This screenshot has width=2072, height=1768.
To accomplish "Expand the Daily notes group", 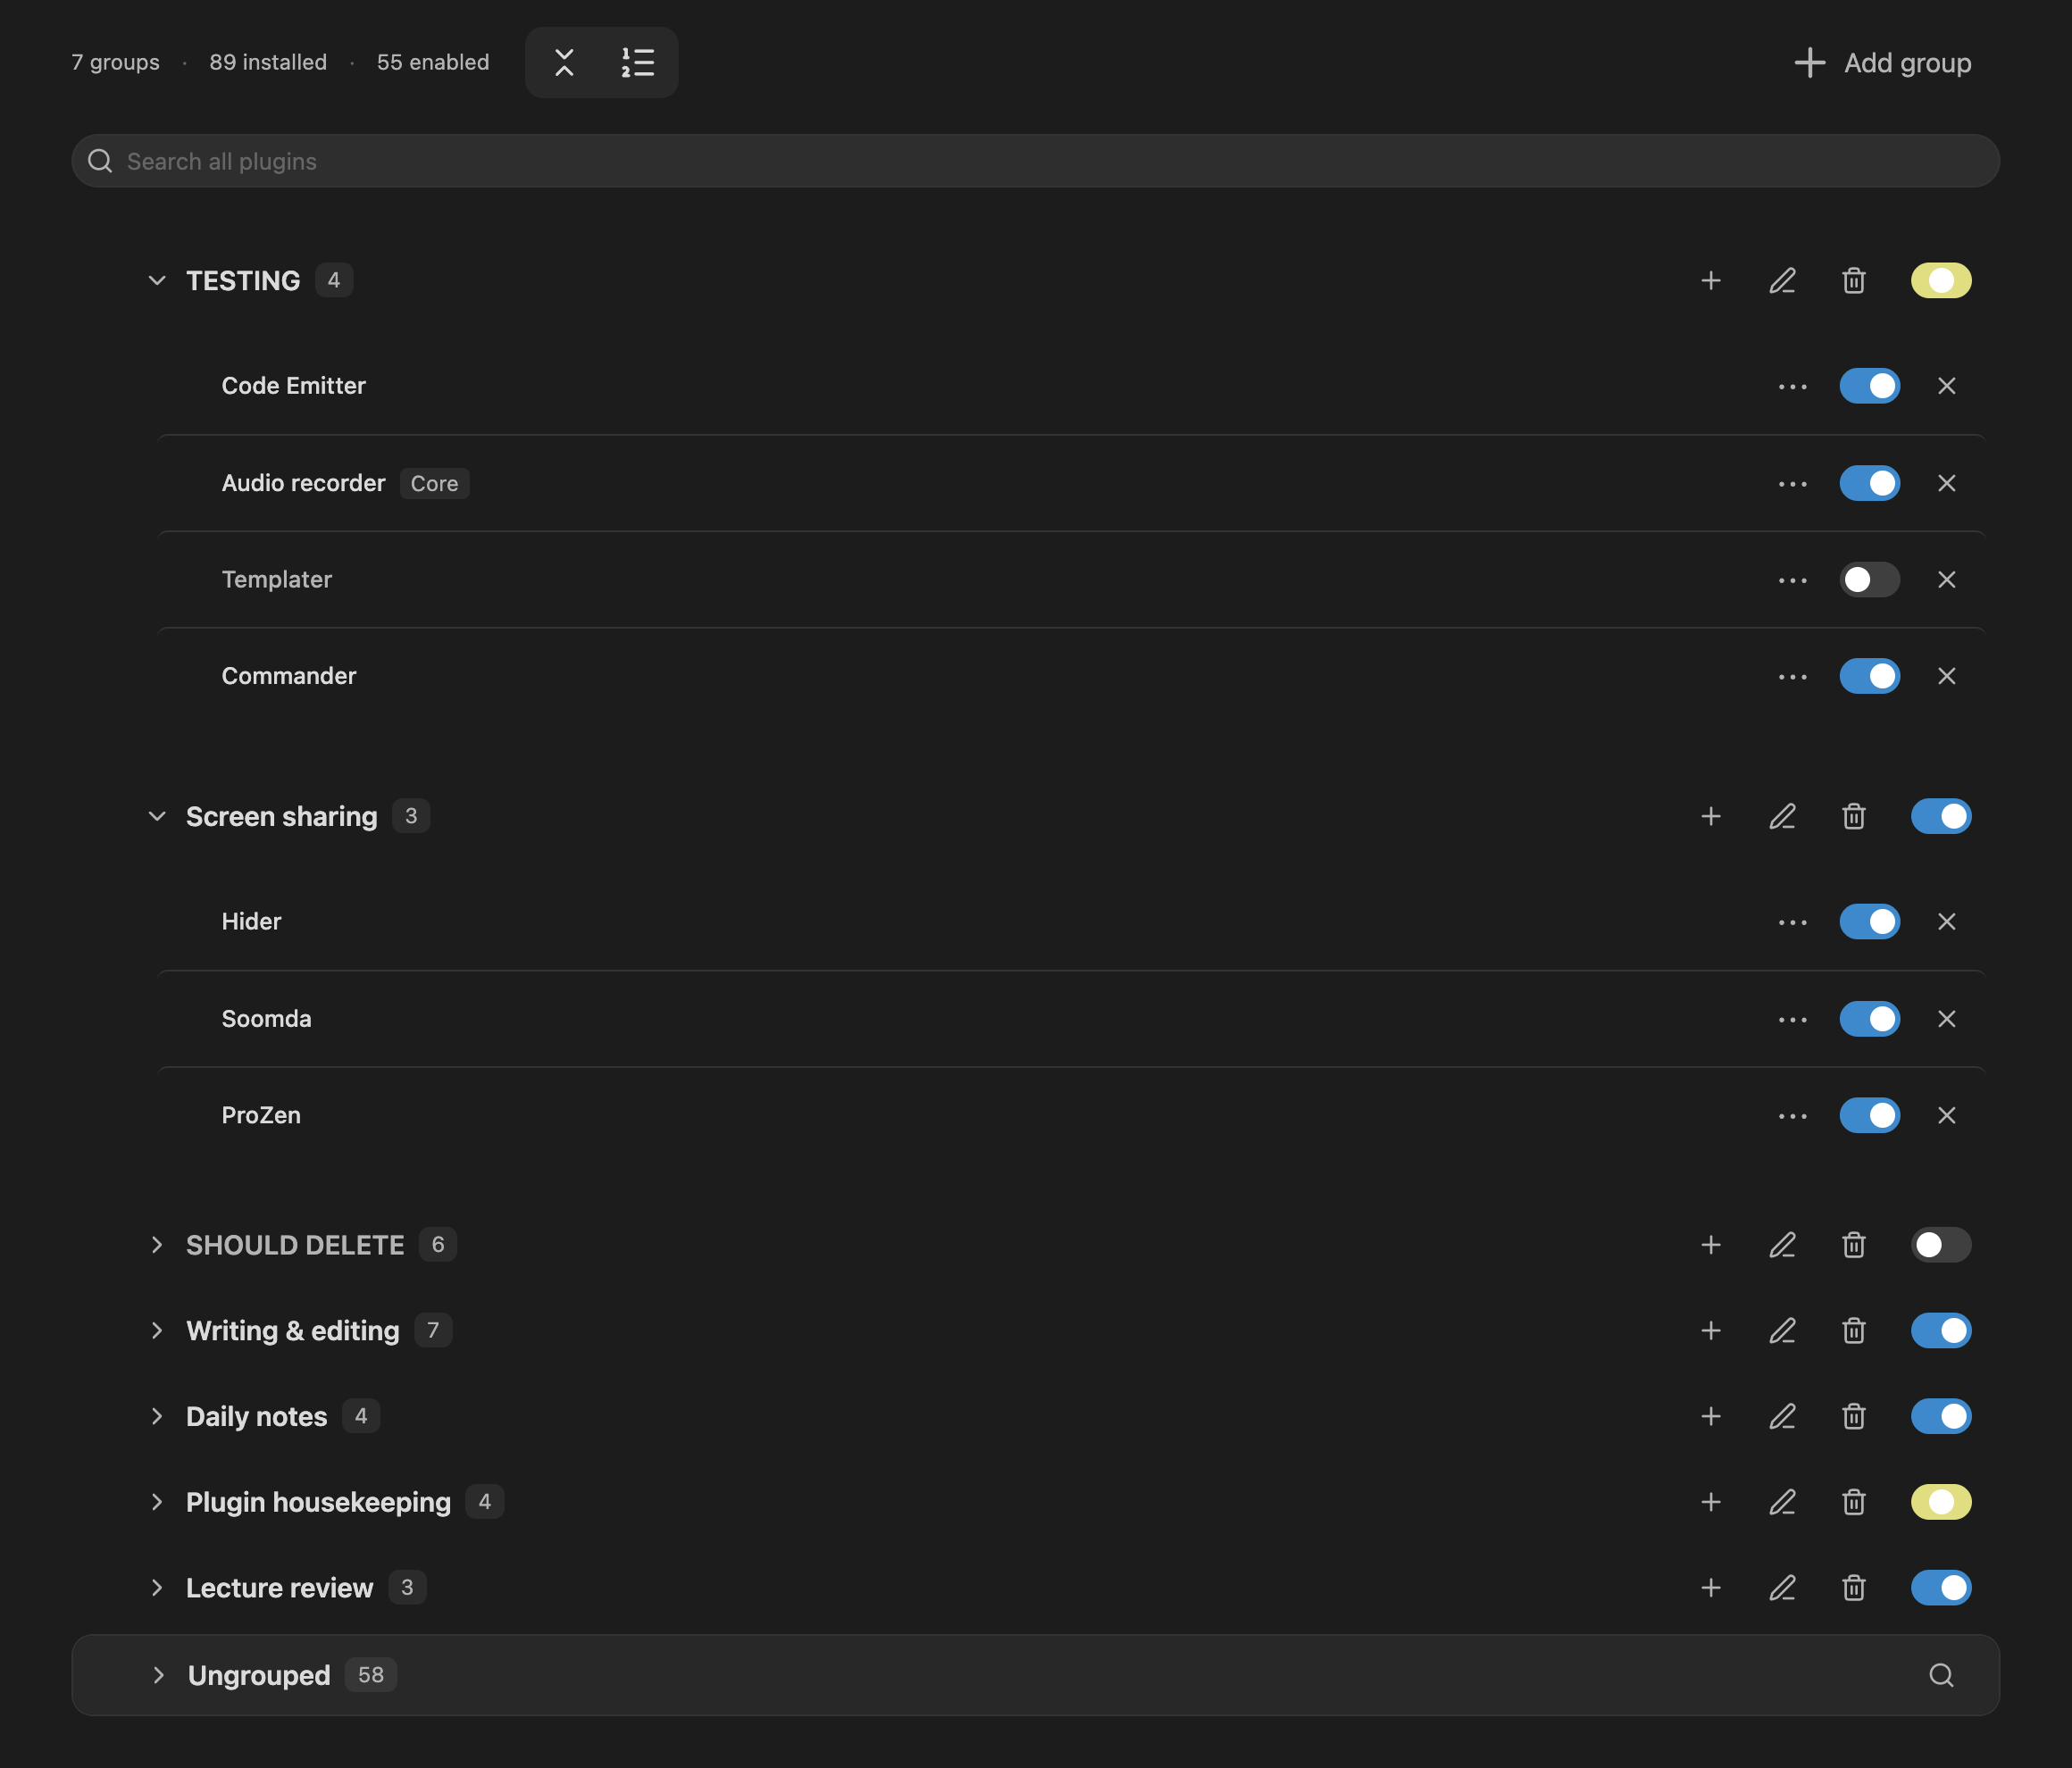I will [x=157, y=1416].
